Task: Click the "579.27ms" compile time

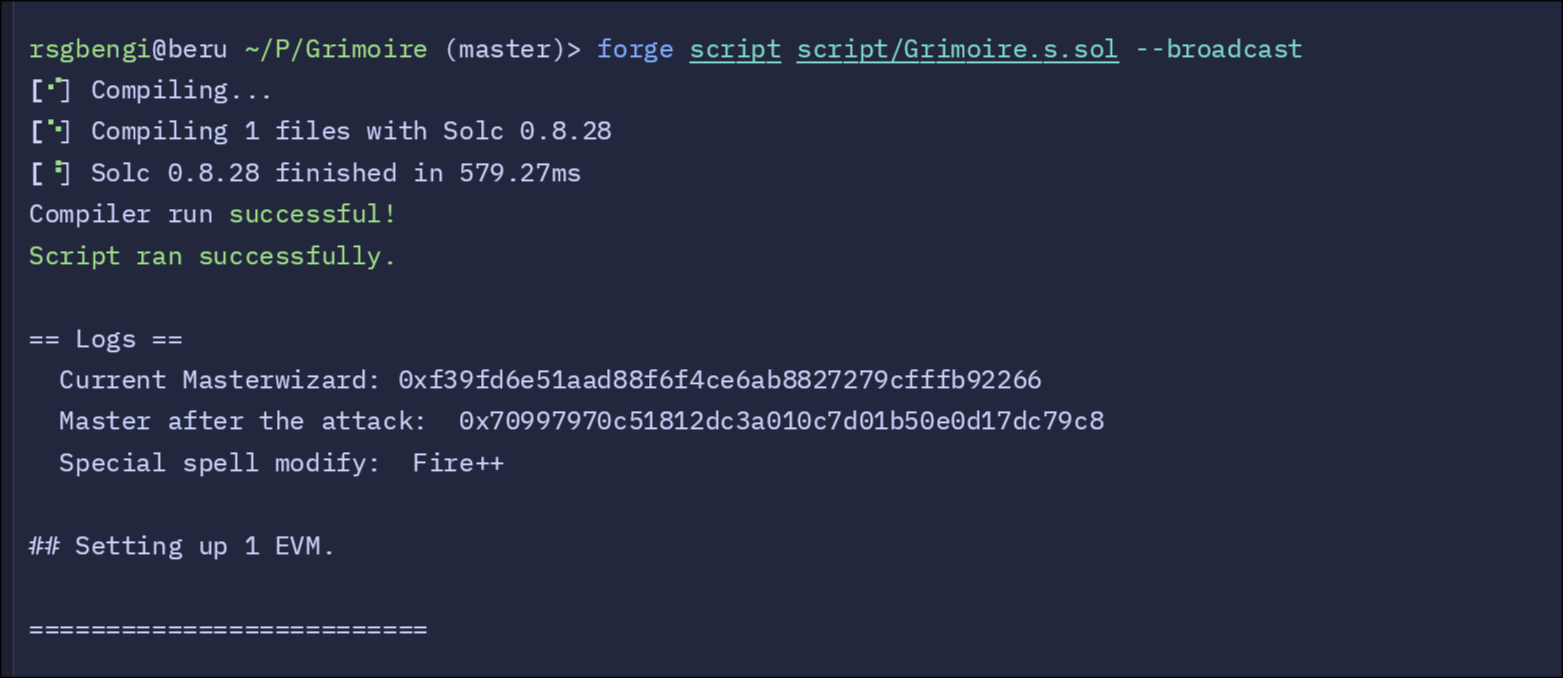Action: click(519, 173)
